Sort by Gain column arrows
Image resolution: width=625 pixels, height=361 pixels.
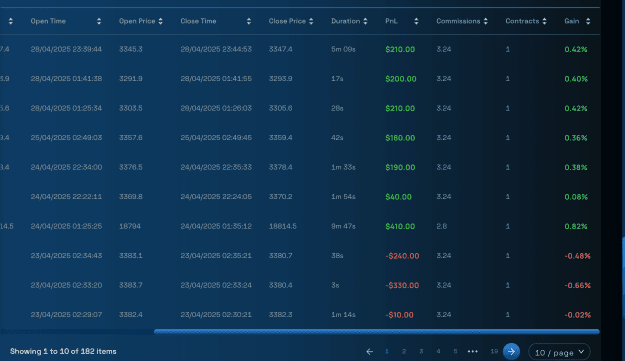(588, 22)
